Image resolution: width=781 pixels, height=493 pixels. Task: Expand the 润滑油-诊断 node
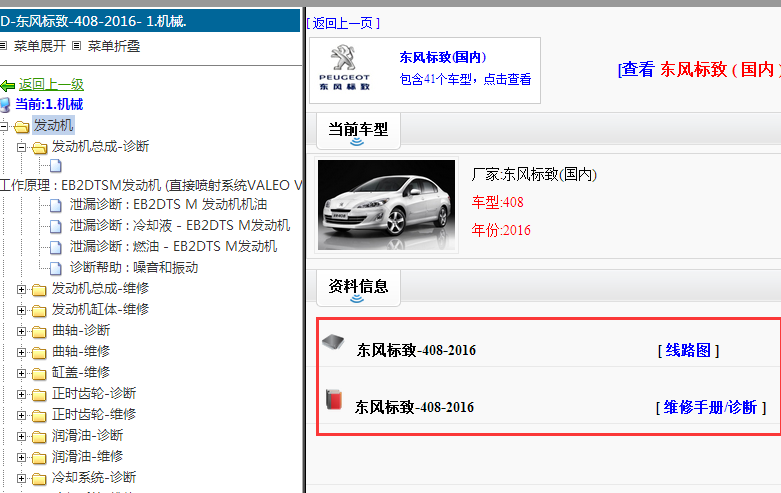(21, 436)
